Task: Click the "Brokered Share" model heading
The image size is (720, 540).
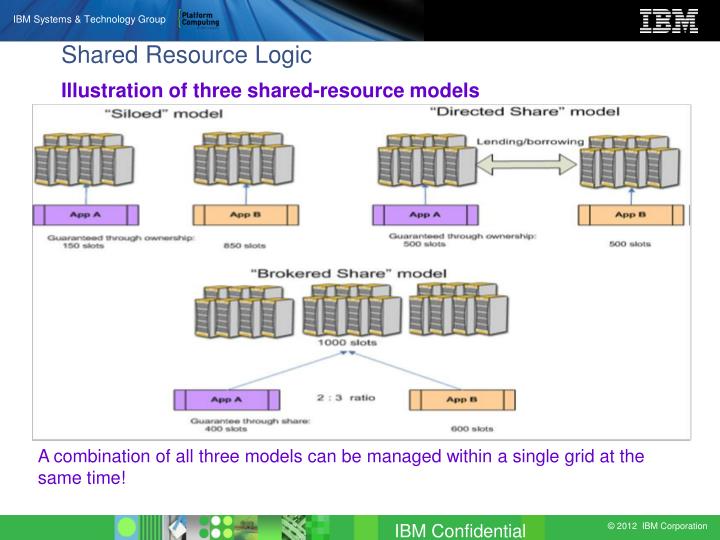Action: click(x=349, y=274)
